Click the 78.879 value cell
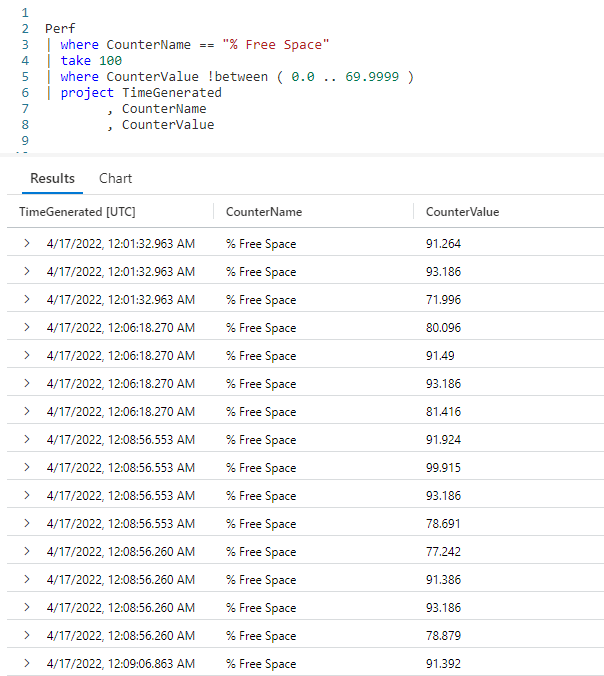 click(x=443, y=635)
